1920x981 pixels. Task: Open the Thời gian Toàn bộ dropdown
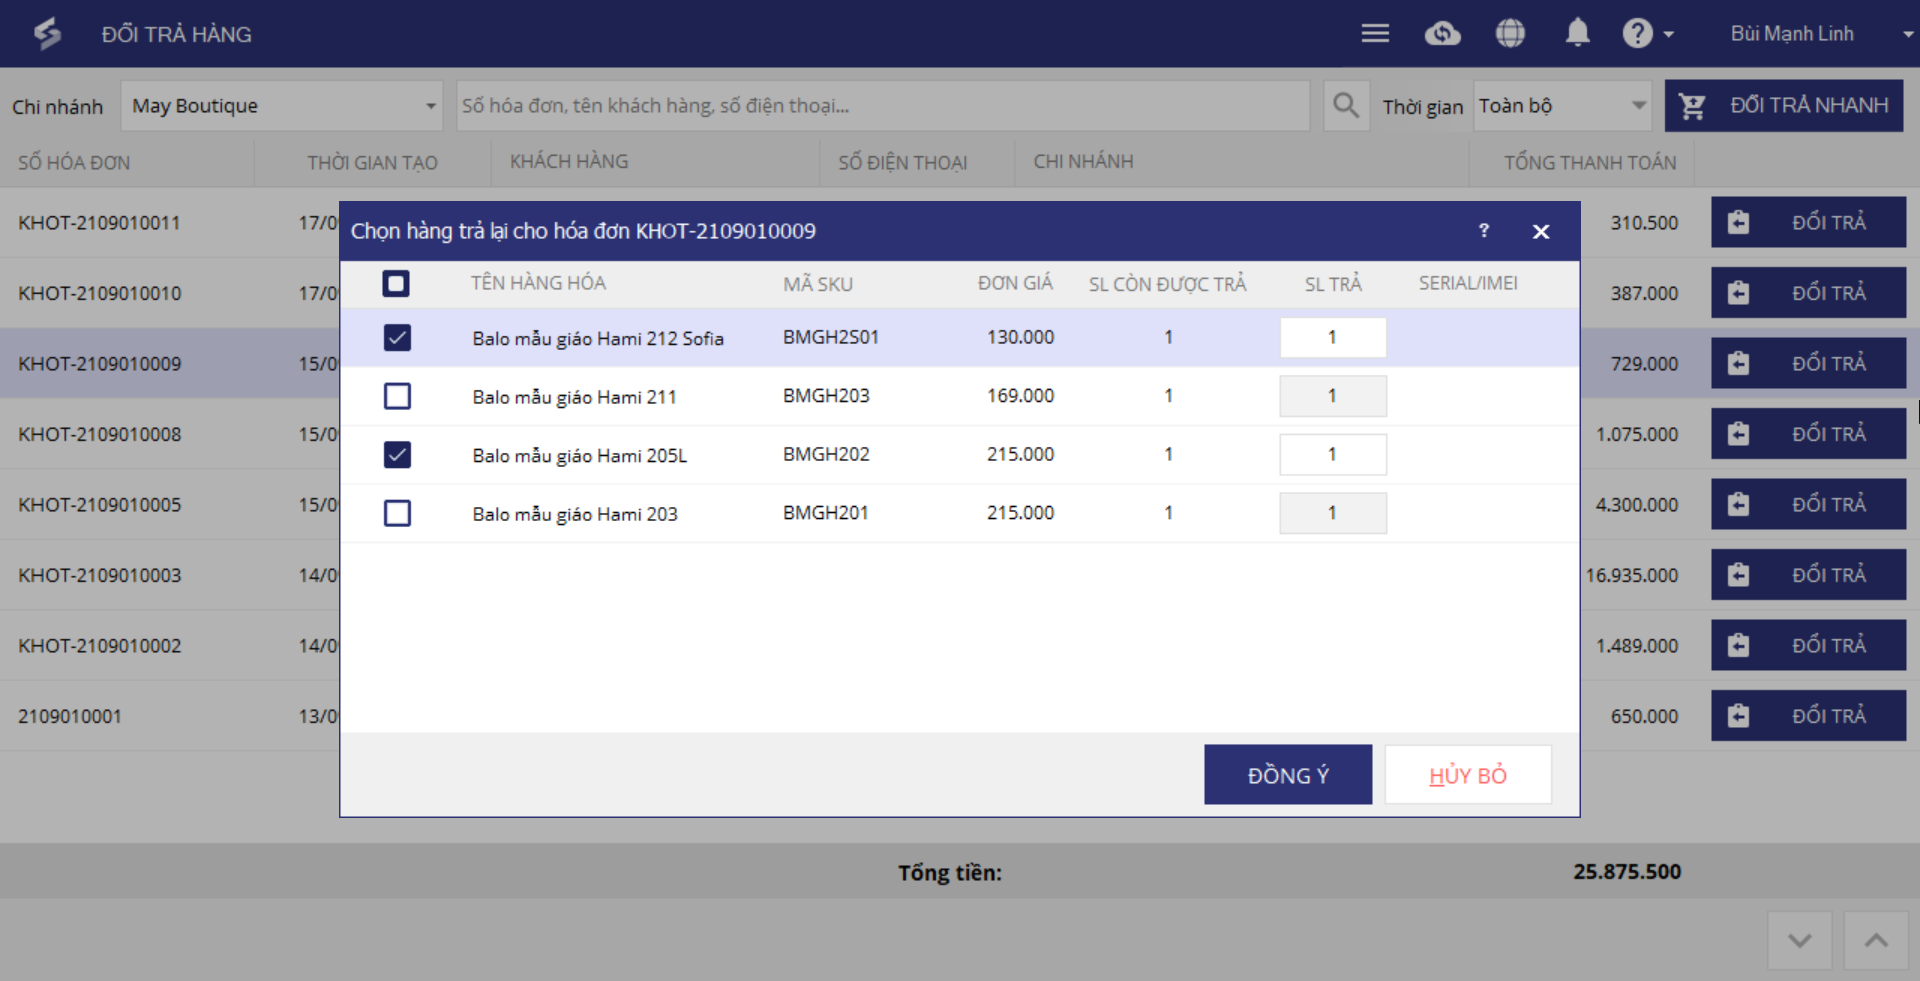tap(1562, 106)
